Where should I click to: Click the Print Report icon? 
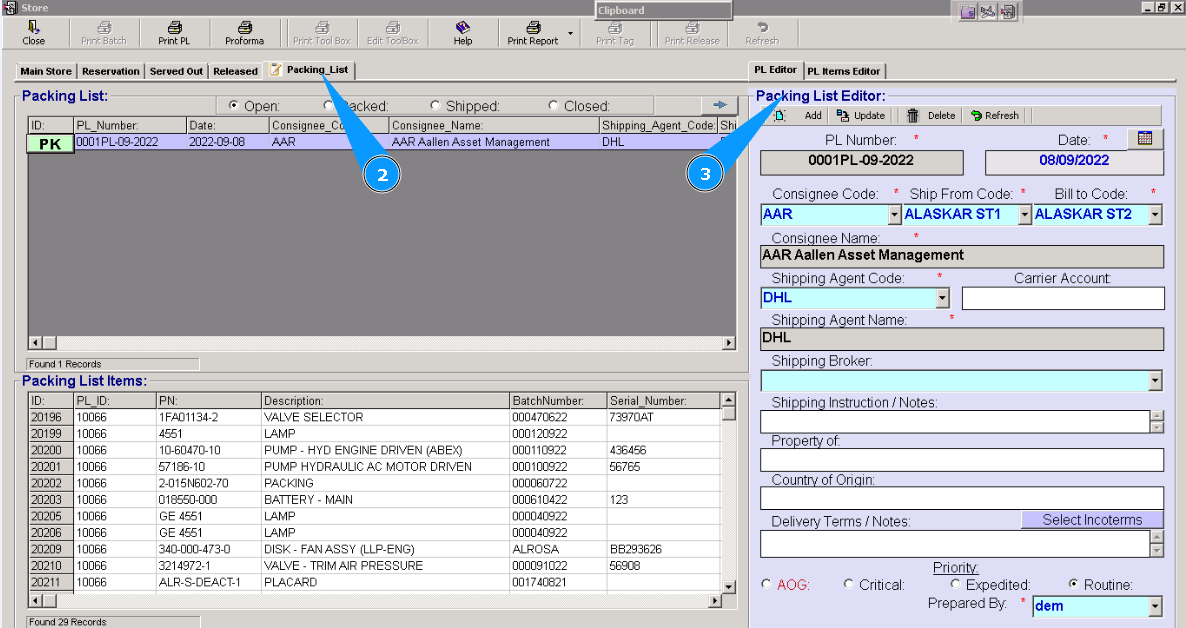(533, 28)
